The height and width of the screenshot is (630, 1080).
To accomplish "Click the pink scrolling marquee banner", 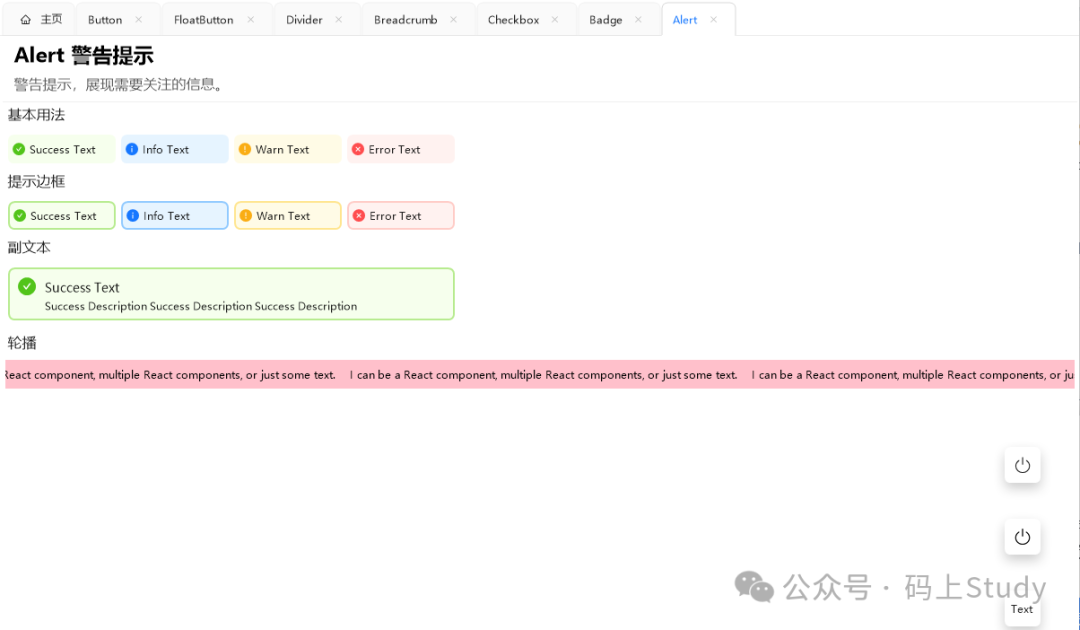I will [x=540, y=375].
